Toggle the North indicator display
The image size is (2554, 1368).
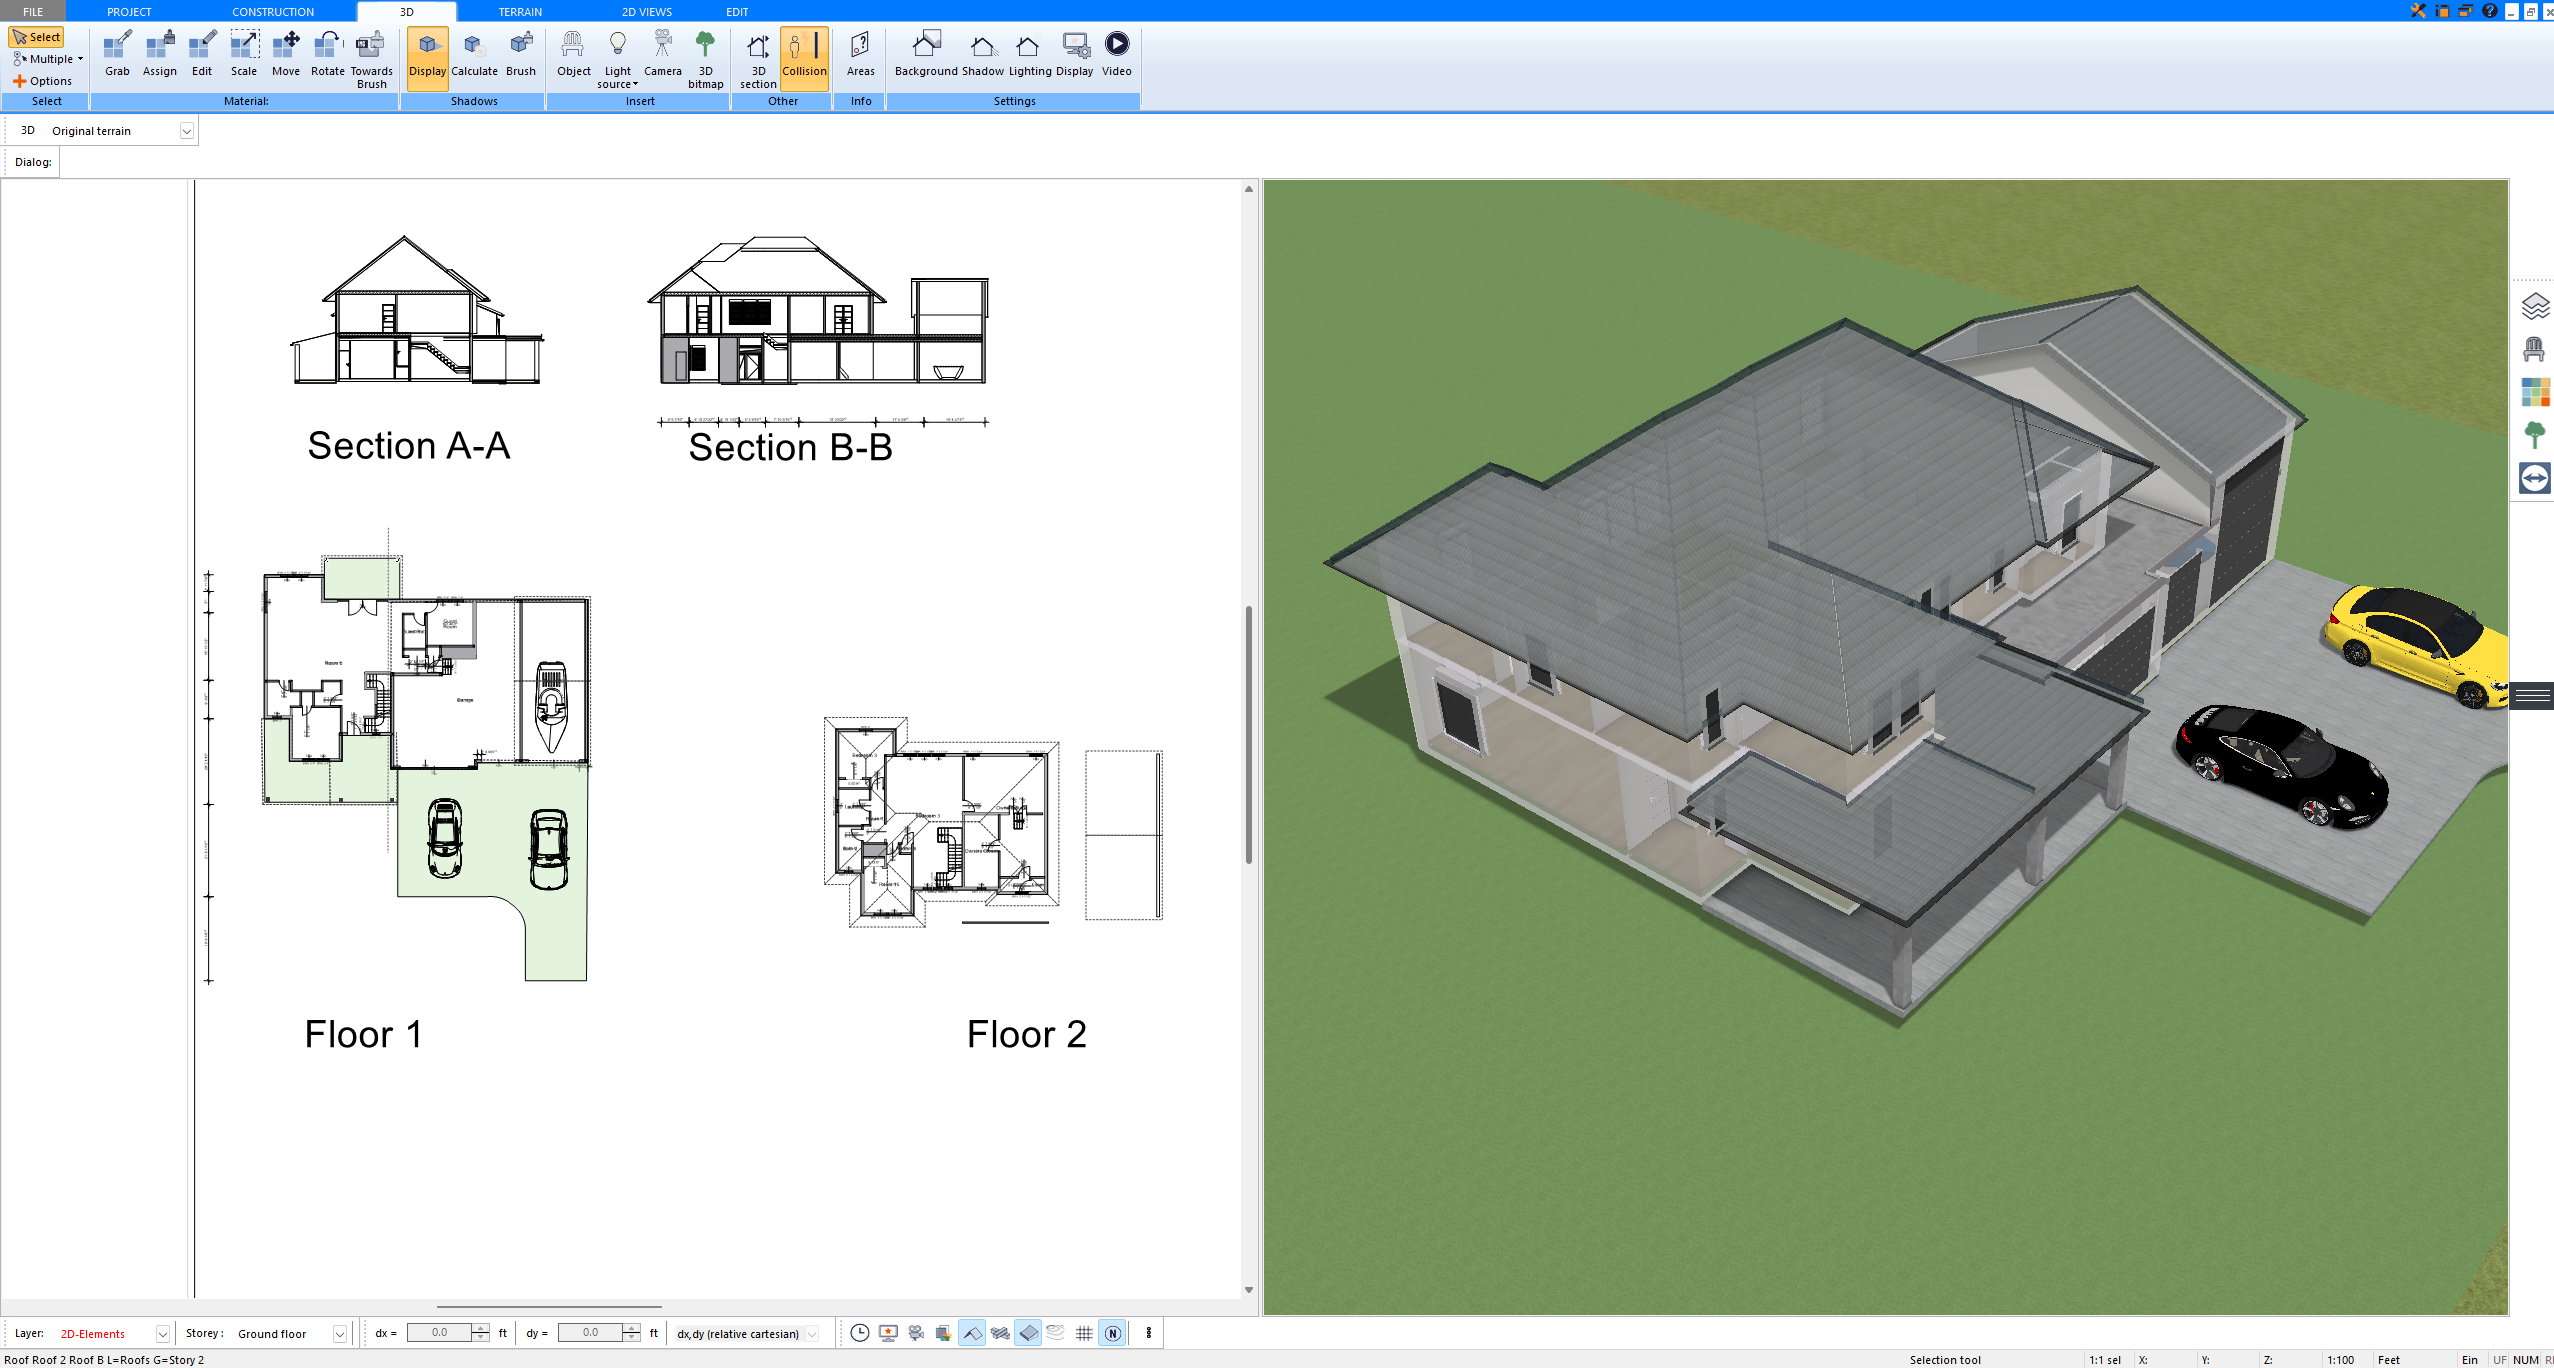coord(1113,1333)
